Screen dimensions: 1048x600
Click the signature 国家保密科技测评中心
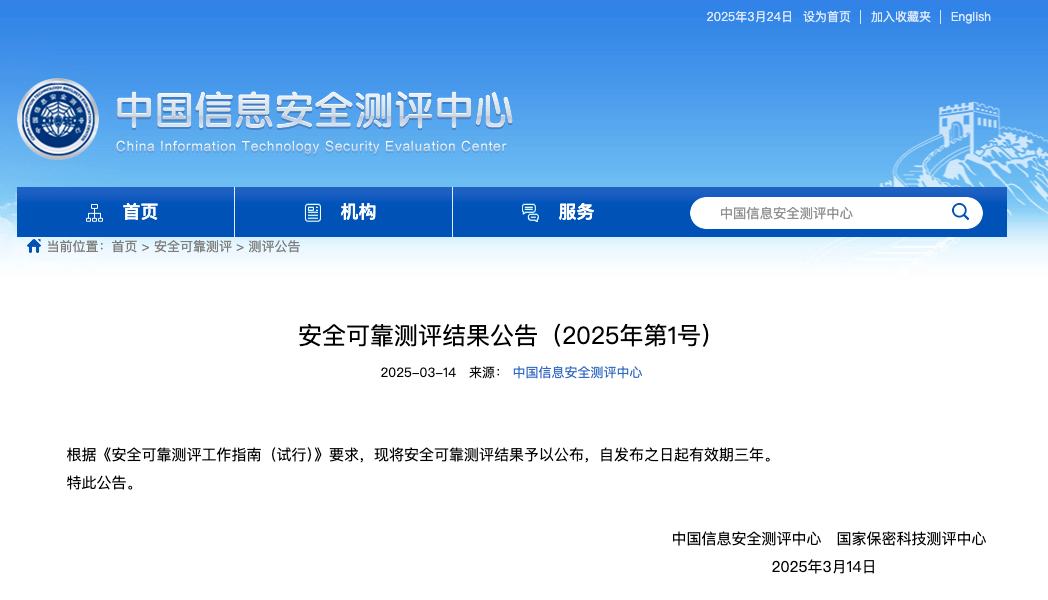pos(911,539)
